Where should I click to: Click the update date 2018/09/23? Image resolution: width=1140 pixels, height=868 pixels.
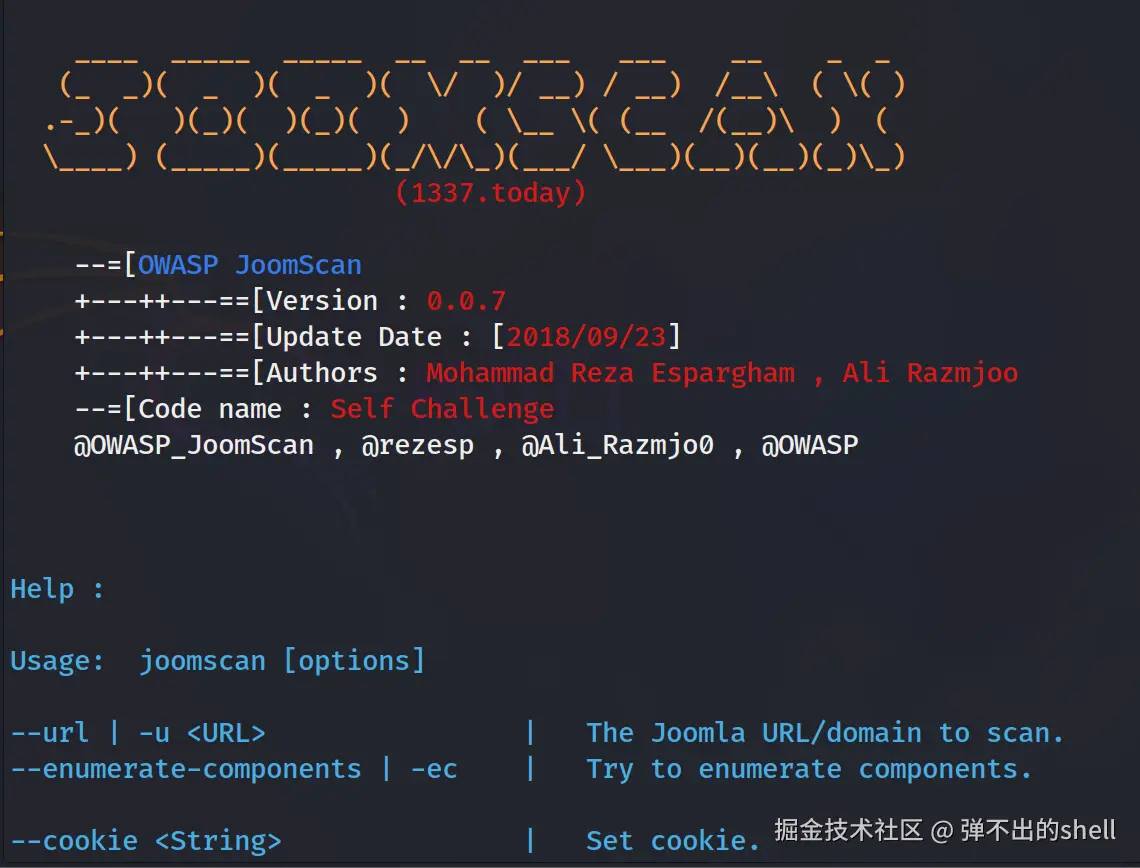click(586, 337)
